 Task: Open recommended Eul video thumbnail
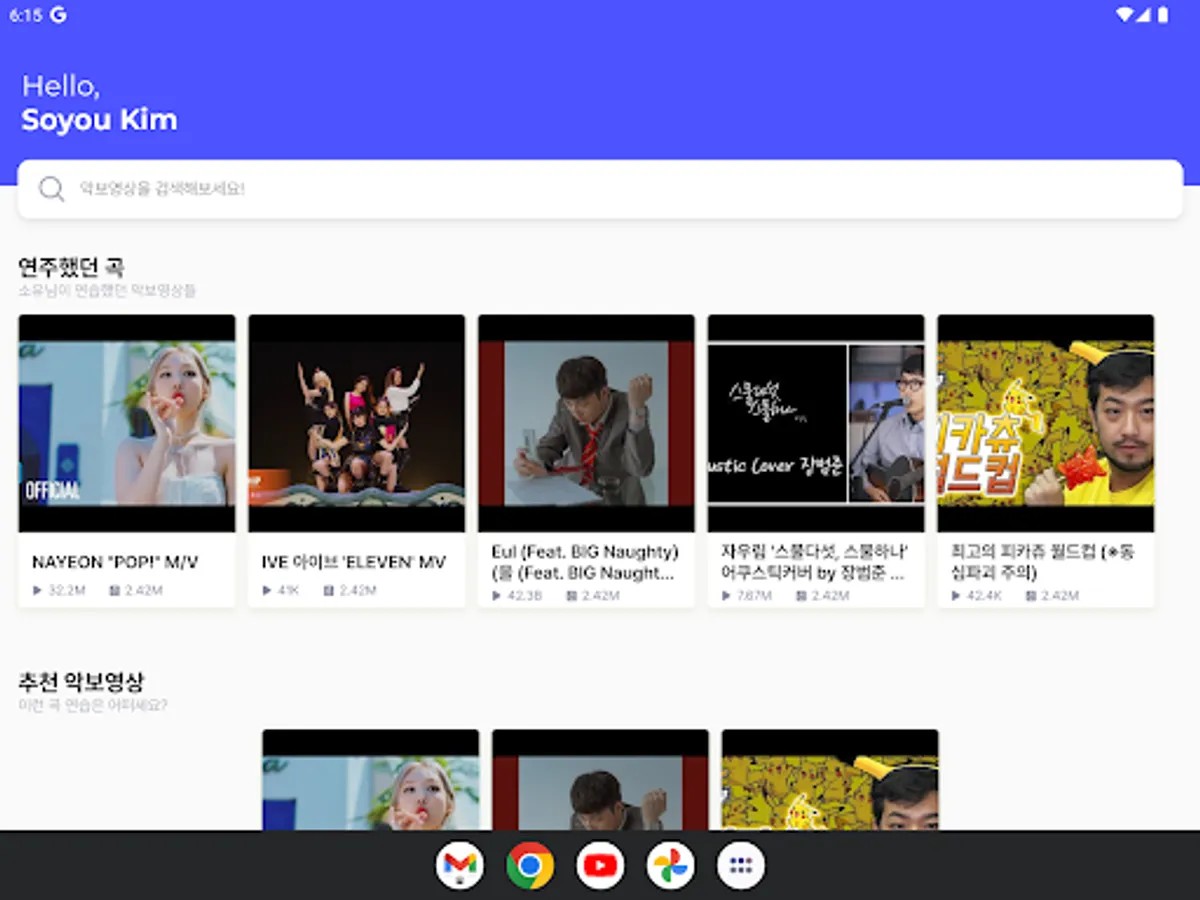tap(600, 780)
